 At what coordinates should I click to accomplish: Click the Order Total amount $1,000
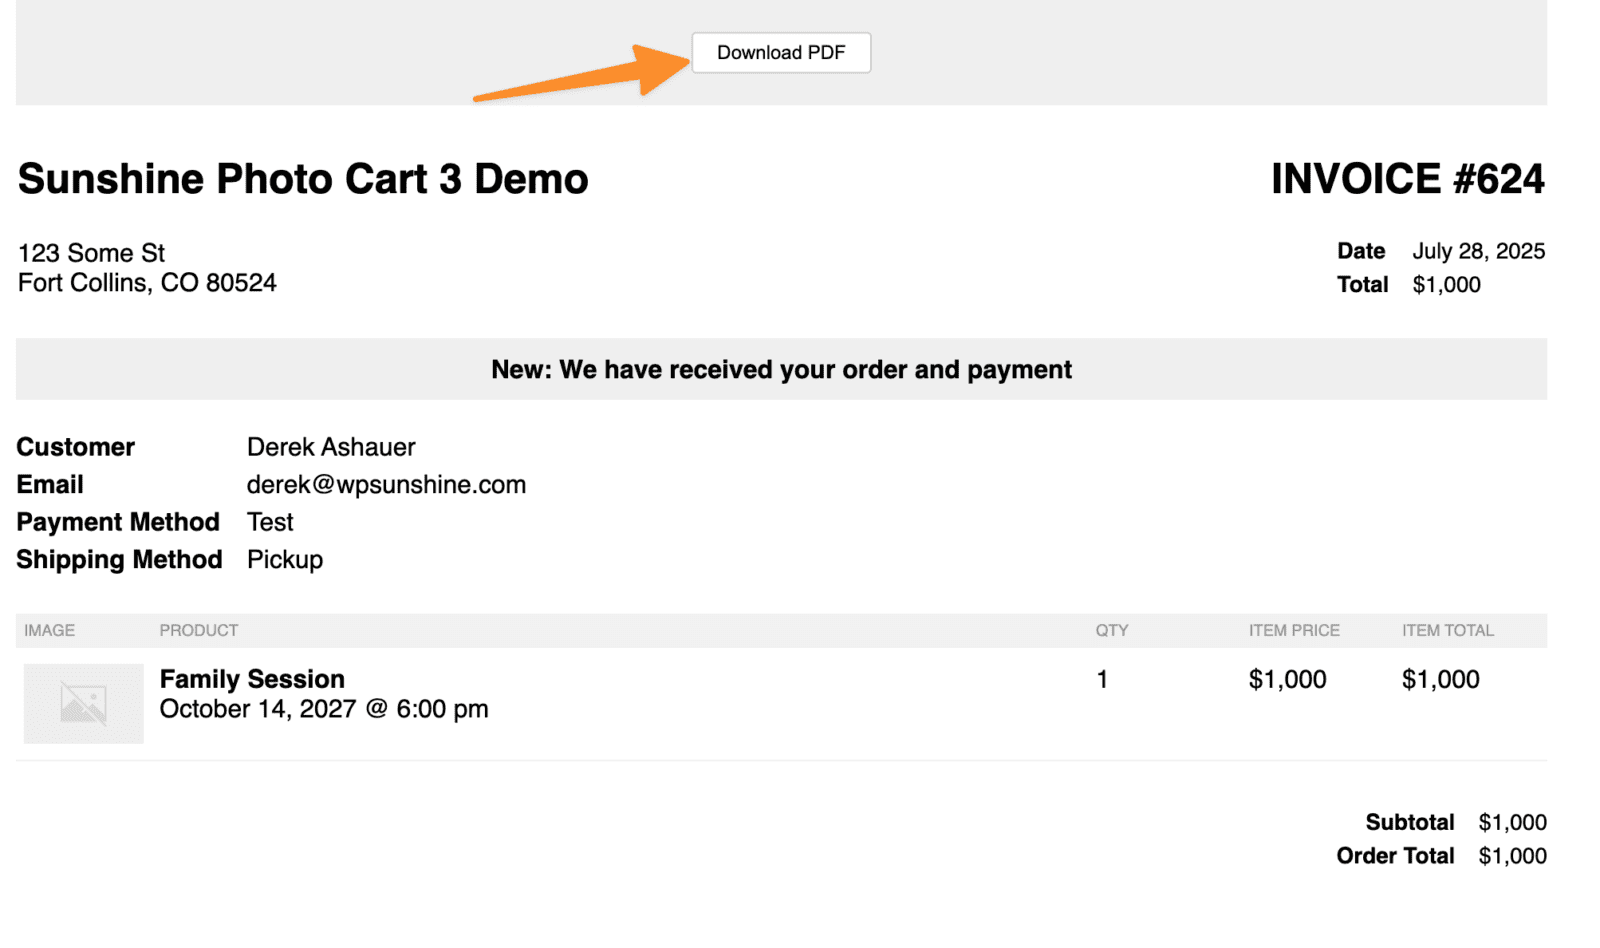tap(1512, 856)
